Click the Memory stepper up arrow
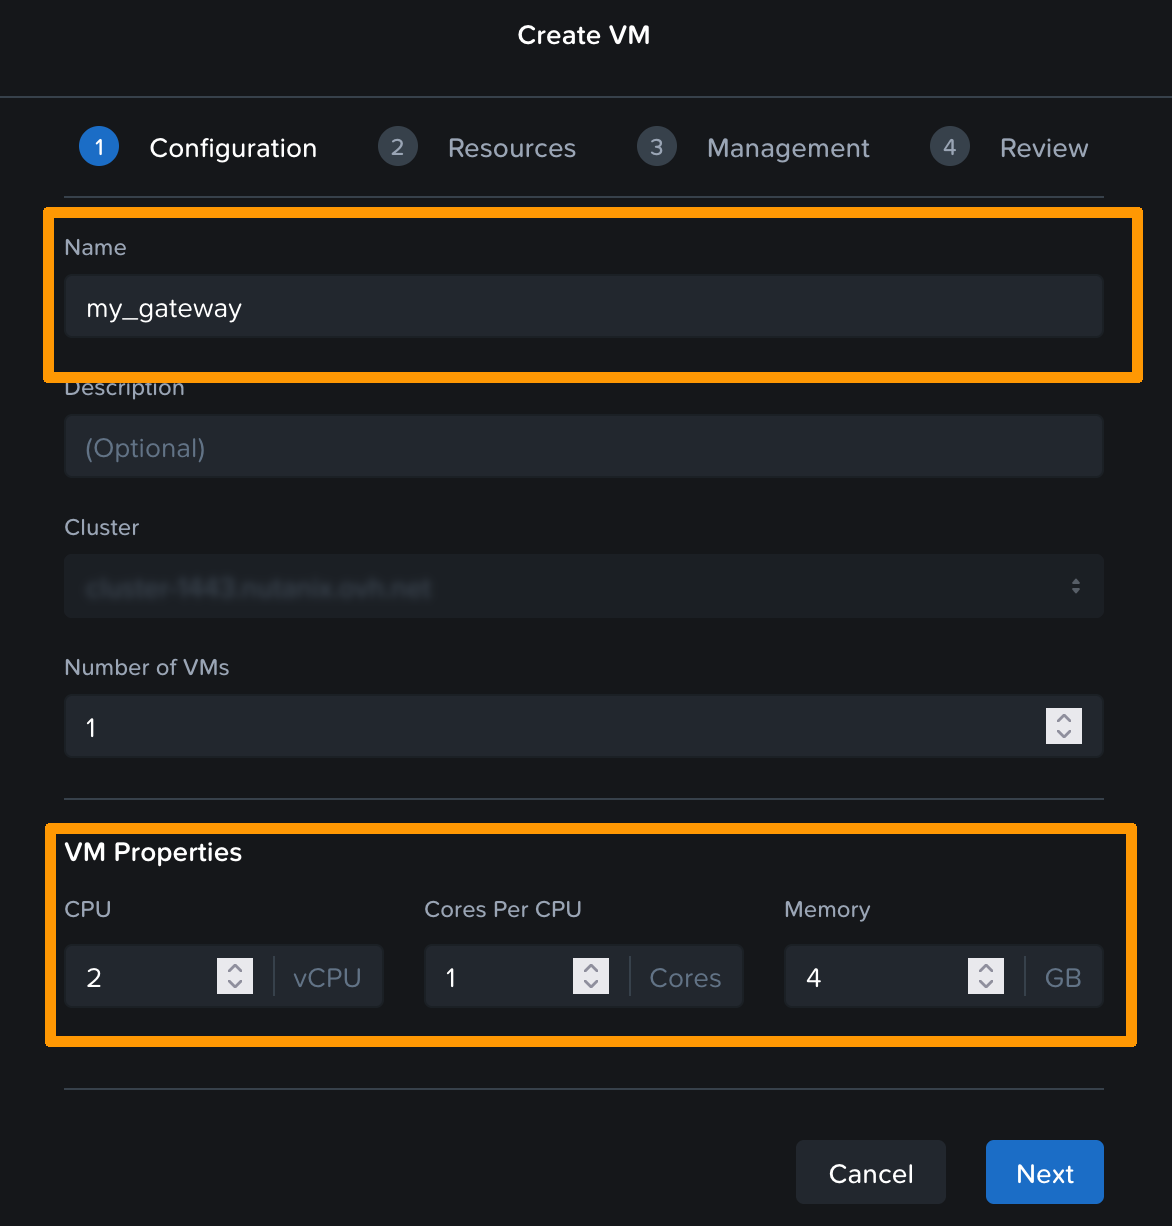Viewport: 1172px width, 1226px height. coord(985,969)
